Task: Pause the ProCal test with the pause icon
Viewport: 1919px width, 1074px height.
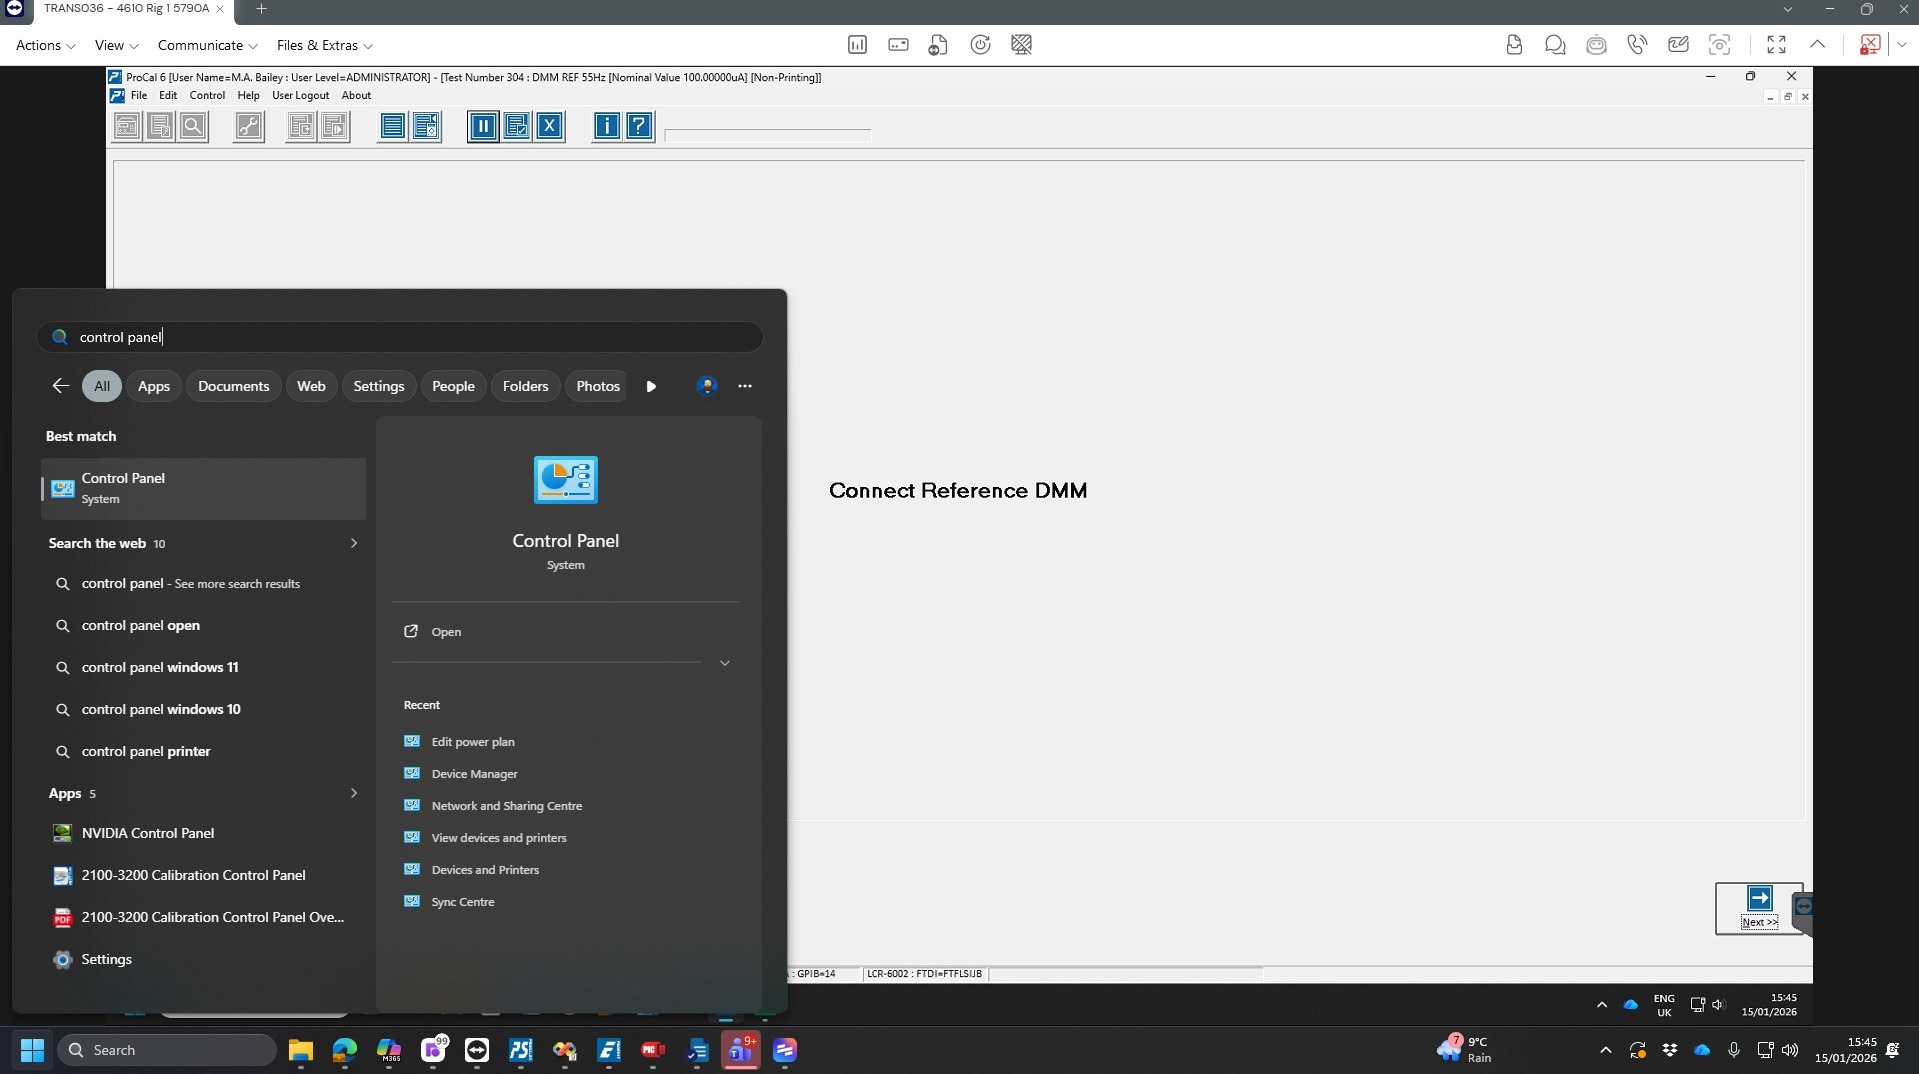Action: 483,126
